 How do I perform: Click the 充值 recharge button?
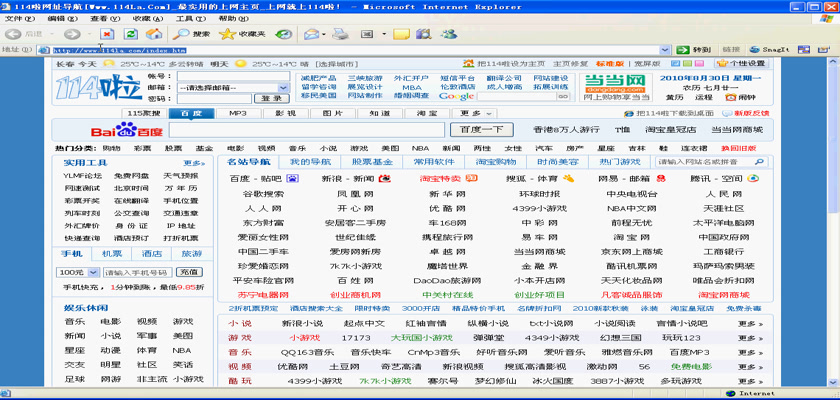click(189, 272)
